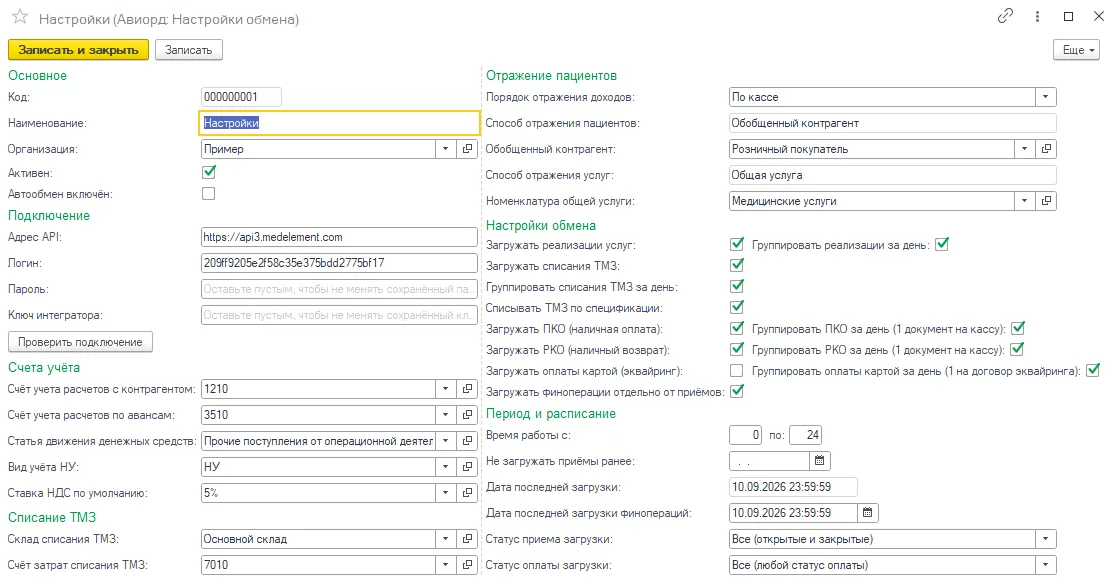
Task: Uncheck the 'Активен' checkbox
Action: tap(208, 172)
